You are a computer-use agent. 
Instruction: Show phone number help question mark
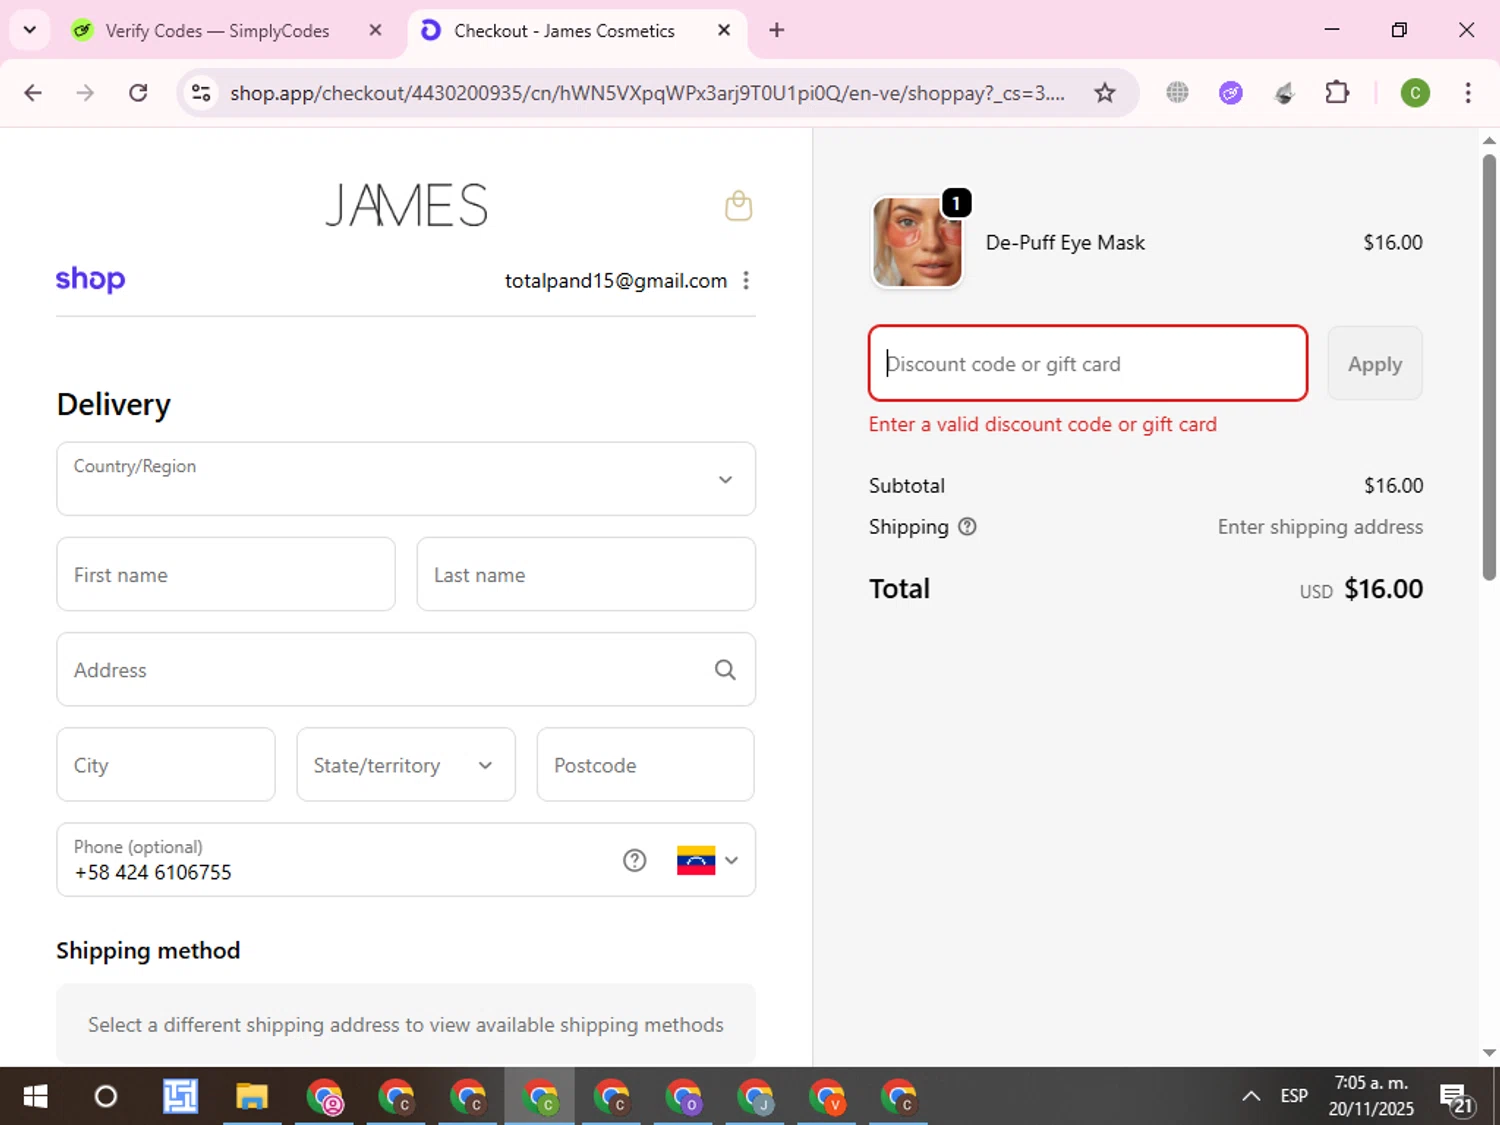pyautogui.click(x=634, y=860)
